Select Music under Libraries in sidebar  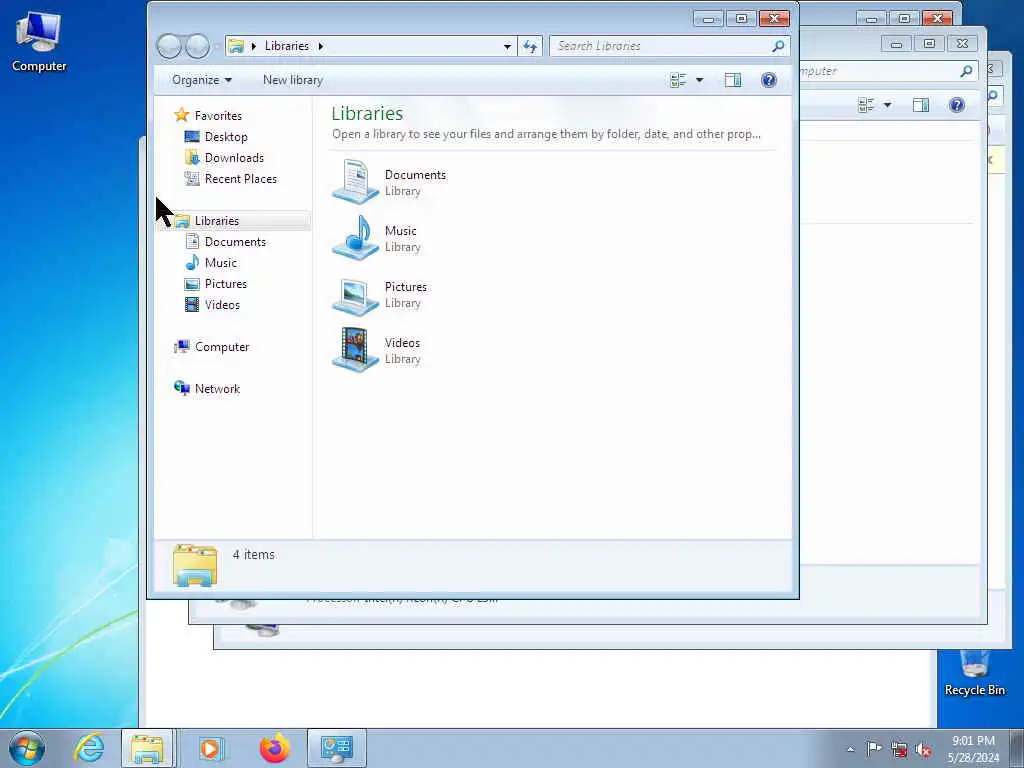pos(221,263)
